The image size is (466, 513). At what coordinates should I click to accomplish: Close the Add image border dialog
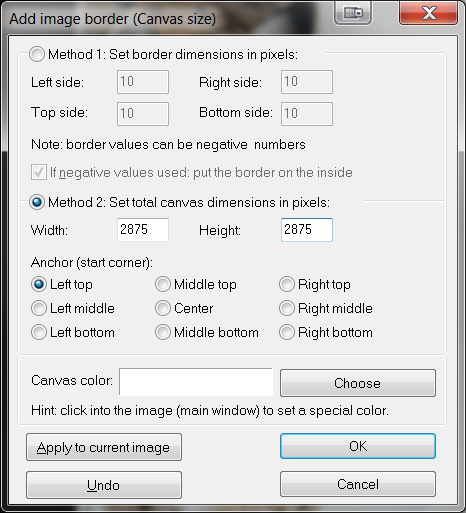click(x=428, y=13)
